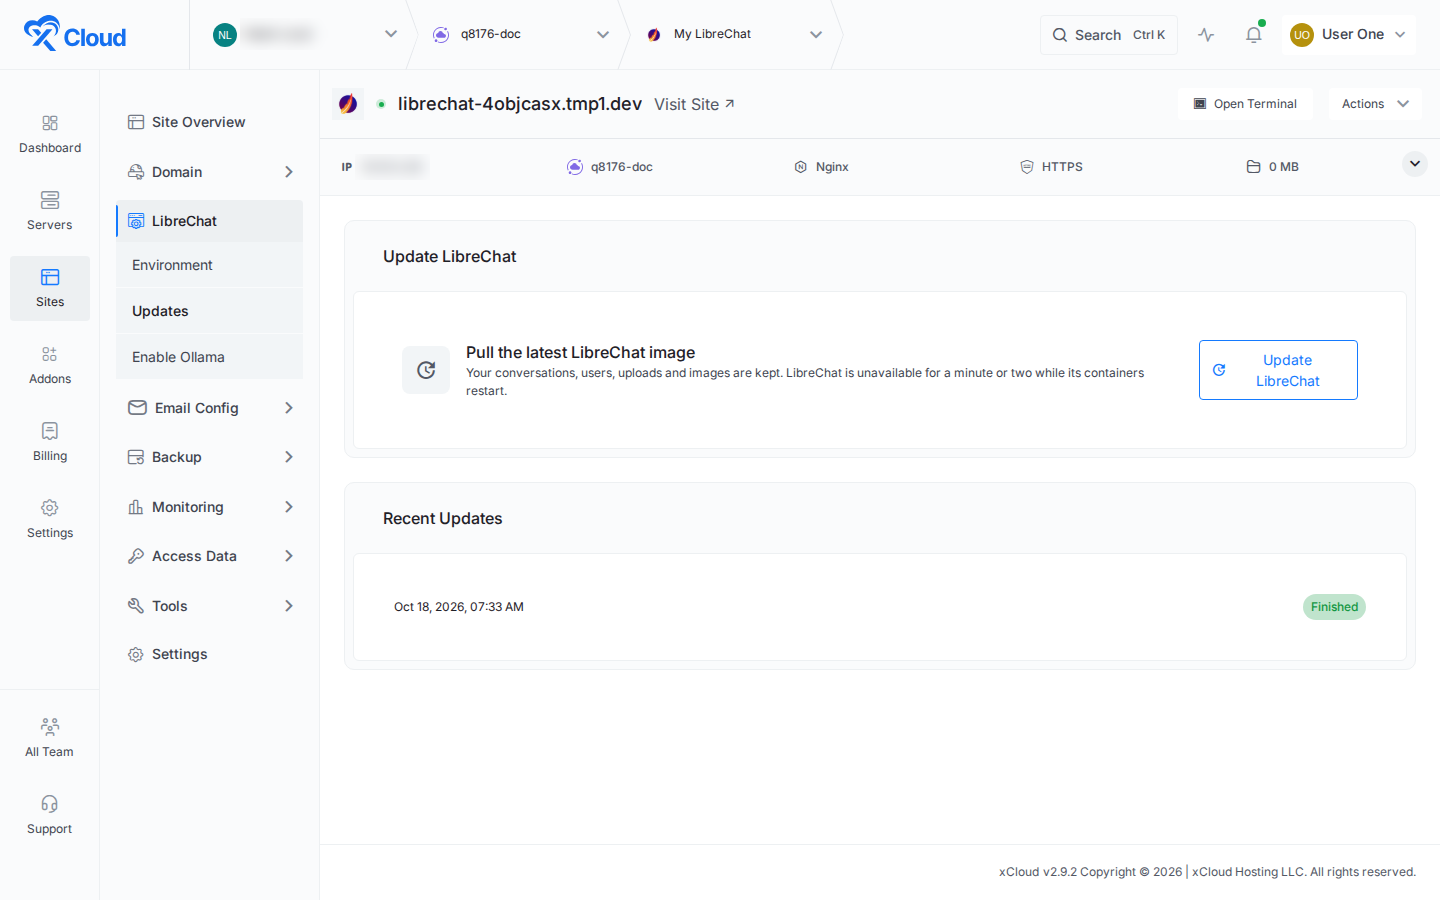This screenshot has width=1440, height=900.
Task: Open the Dashboard section
Action: pyautogui.click(x=50, y=134)
